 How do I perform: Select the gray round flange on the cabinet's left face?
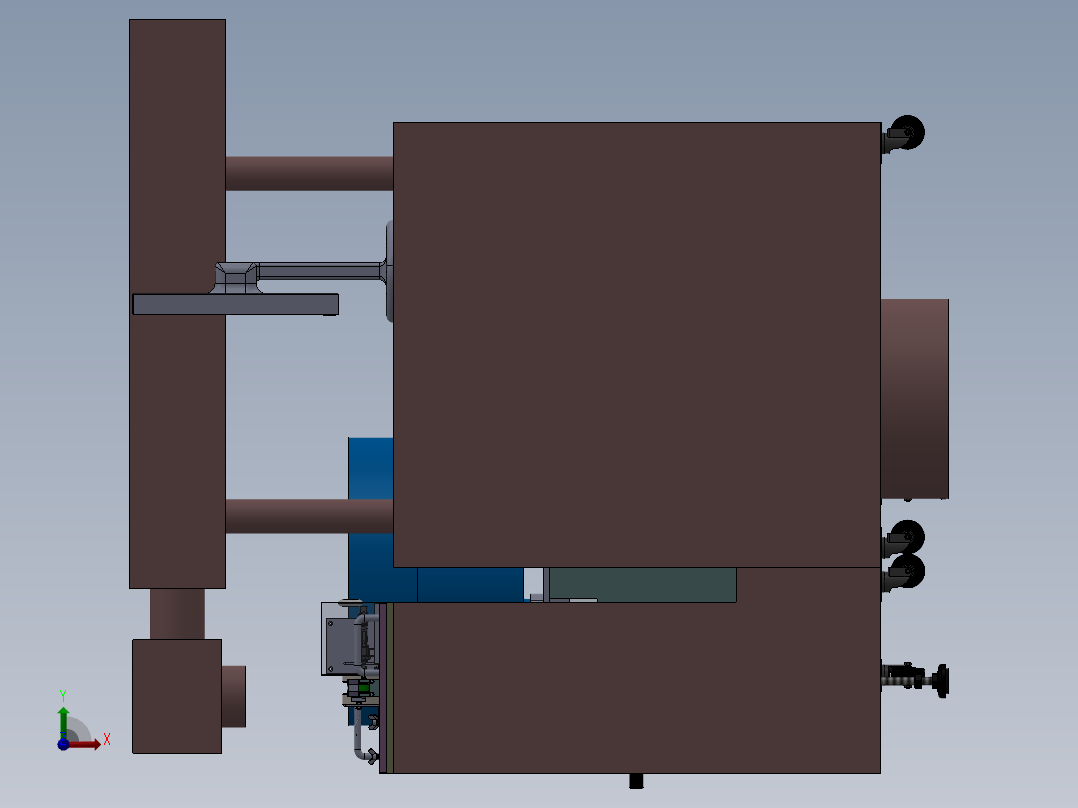[x=390, y=271]
